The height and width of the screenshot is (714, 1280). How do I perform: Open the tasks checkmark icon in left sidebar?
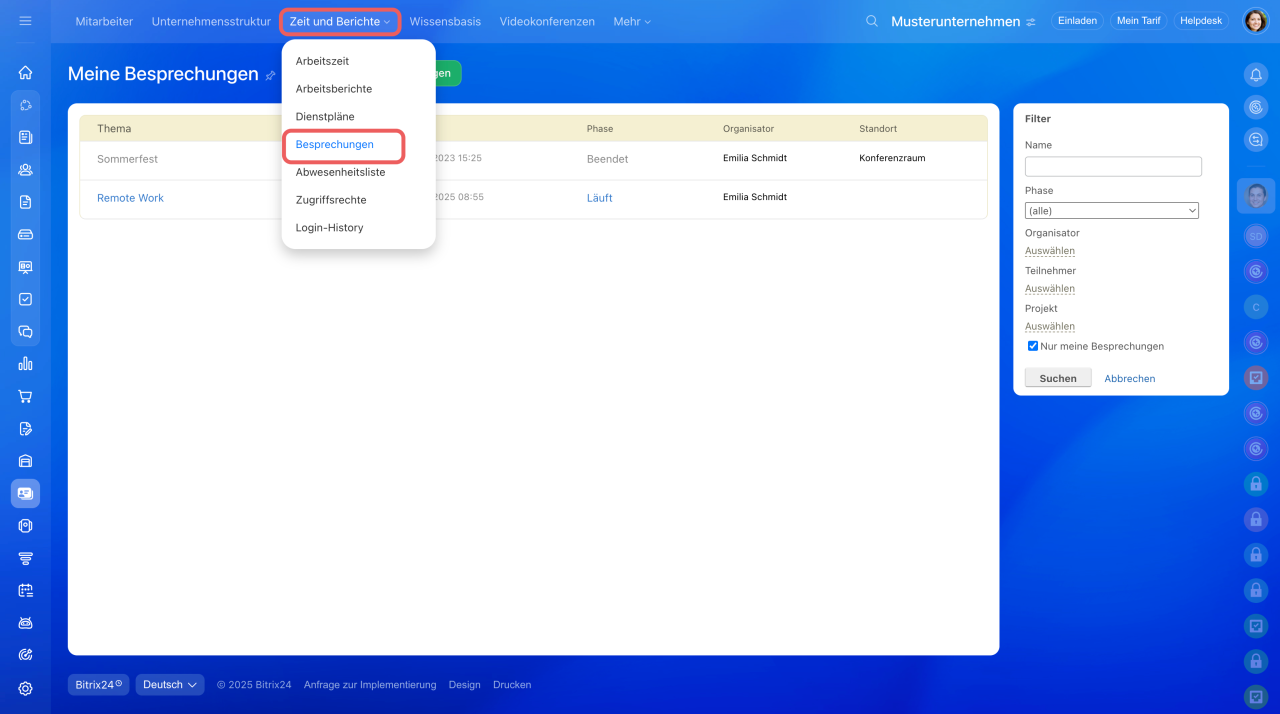[25, 299]
